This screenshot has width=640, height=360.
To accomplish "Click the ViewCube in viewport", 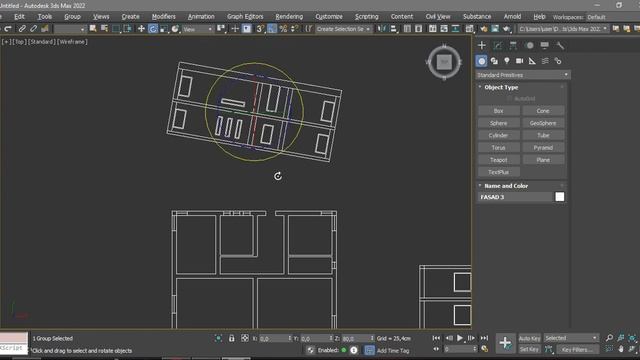I will (444, 62).
